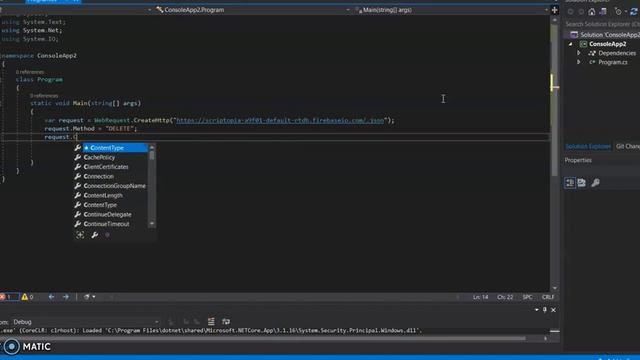Open the firebaseio URL link in code

[280, 120]
